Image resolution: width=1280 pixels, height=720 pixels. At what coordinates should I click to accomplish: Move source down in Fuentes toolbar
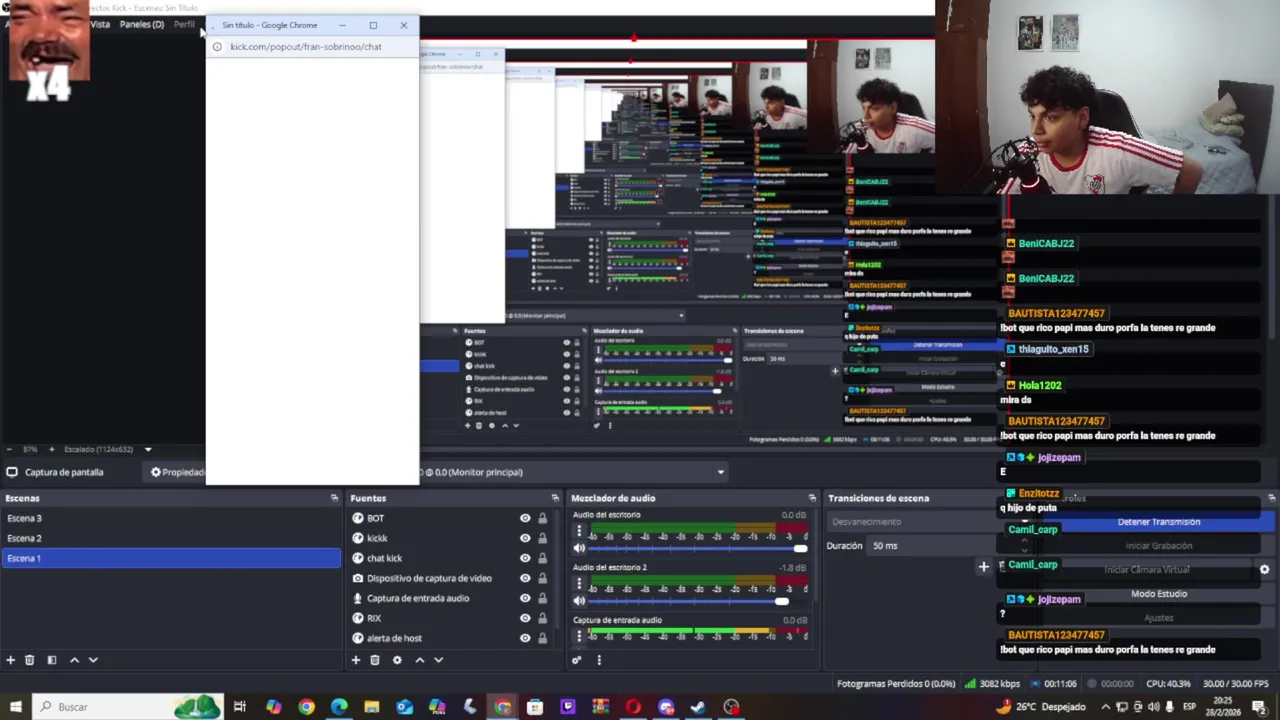point(438,660)
